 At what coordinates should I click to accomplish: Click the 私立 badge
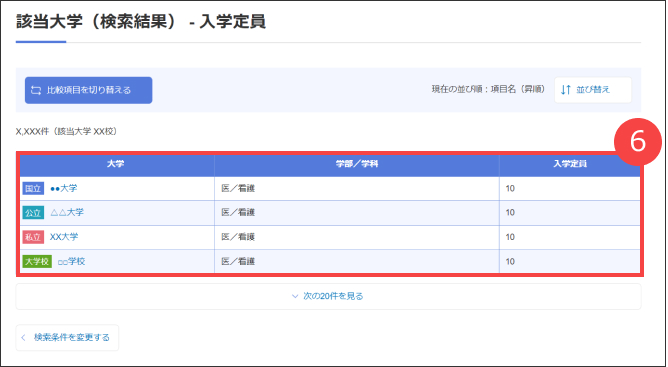click(33, 237)
